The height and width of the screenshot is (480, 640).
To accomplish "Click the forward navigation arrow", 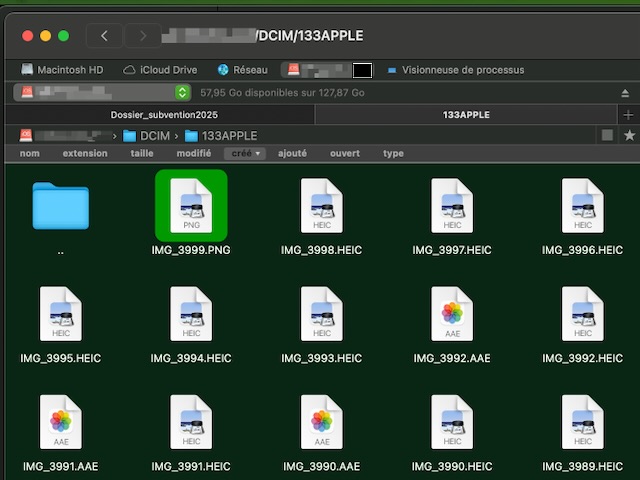I will (x=142, y=36).
